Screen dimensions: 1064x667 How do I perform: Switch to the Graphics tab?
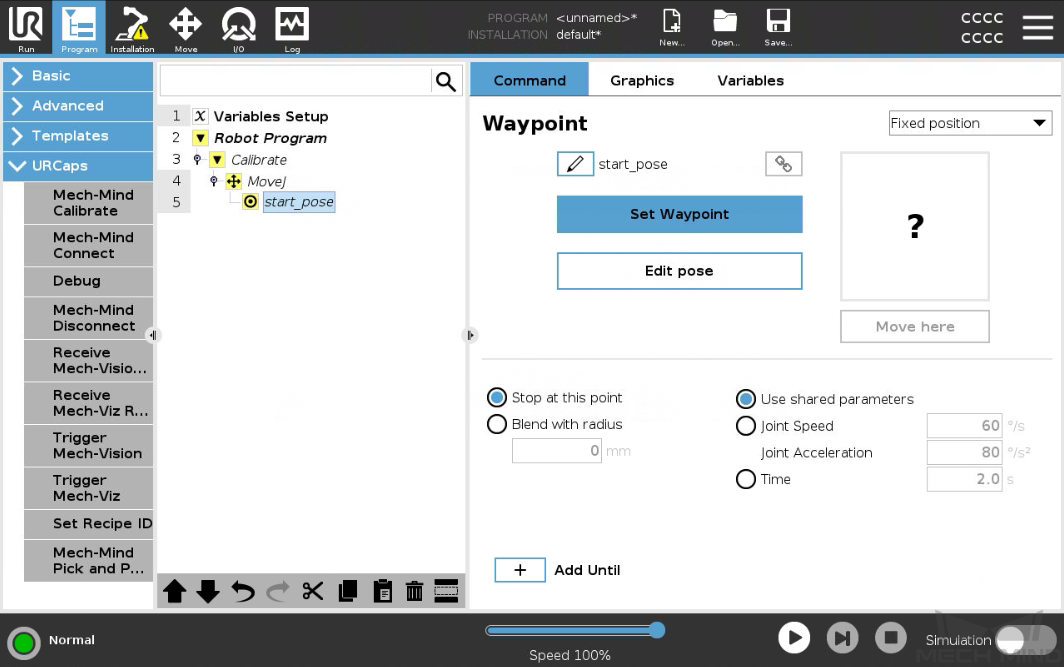pos(641,80)
